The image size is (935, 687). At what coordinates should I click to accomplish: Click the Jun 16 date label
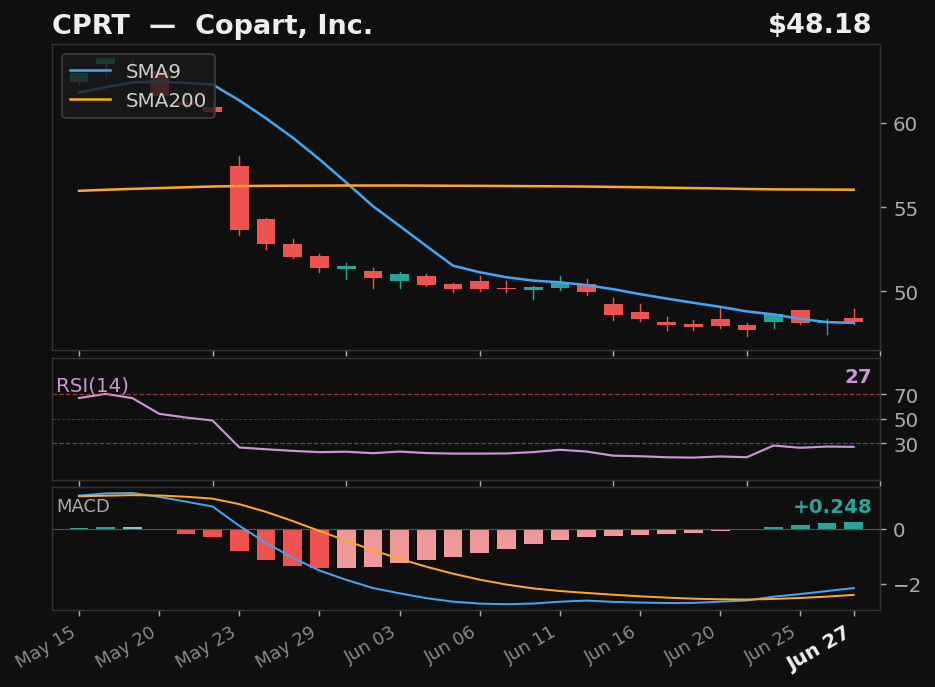[x=610, y=645]
